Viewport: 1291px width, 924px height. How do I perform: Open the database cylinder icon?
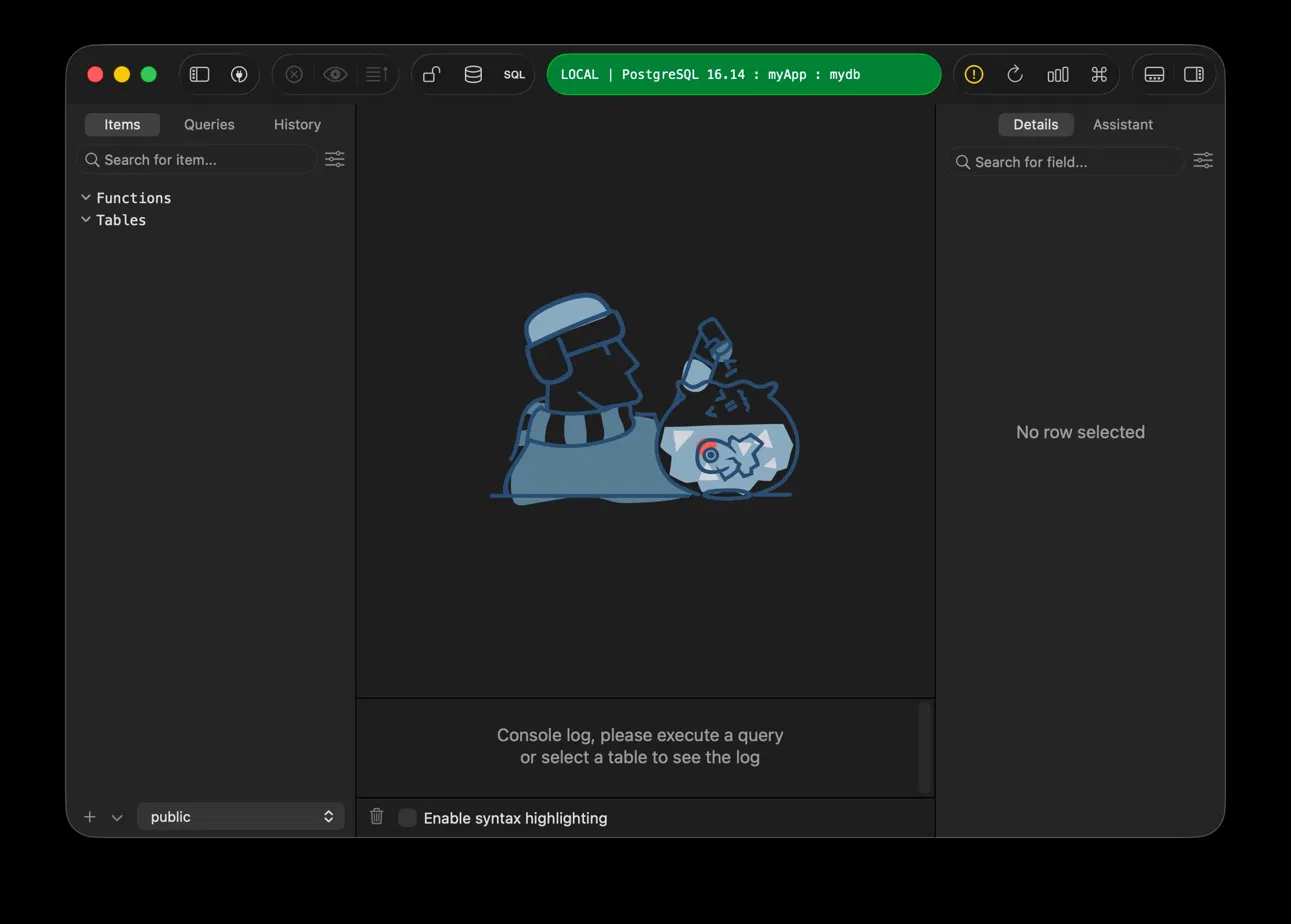click(473, 74)
